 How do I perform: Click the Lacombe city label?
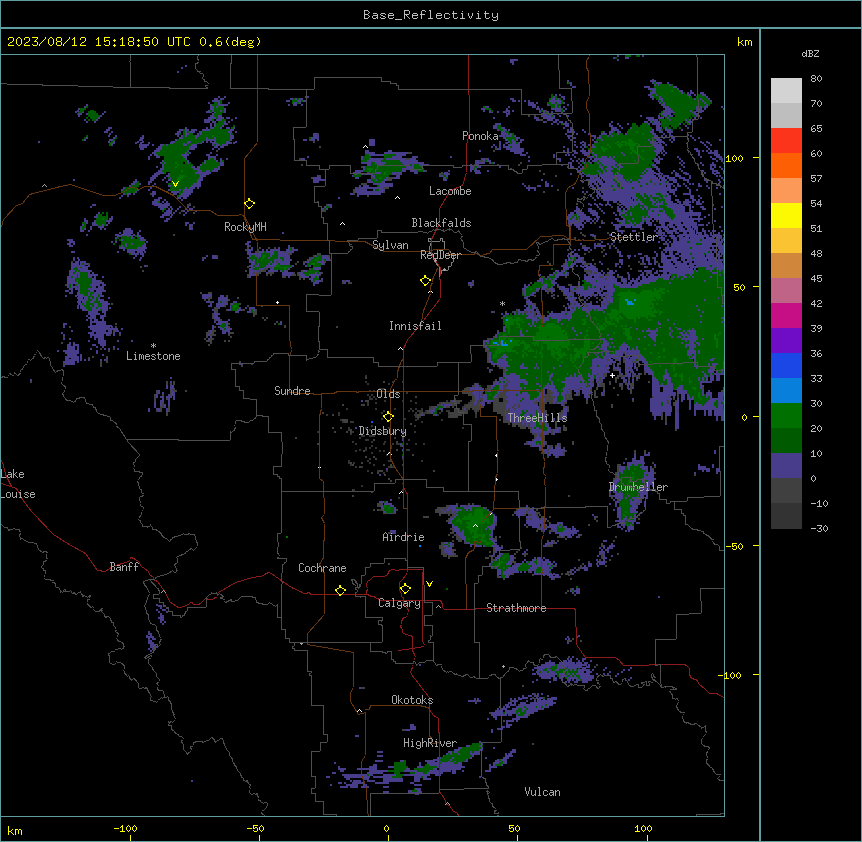click(x=450, y=191)
